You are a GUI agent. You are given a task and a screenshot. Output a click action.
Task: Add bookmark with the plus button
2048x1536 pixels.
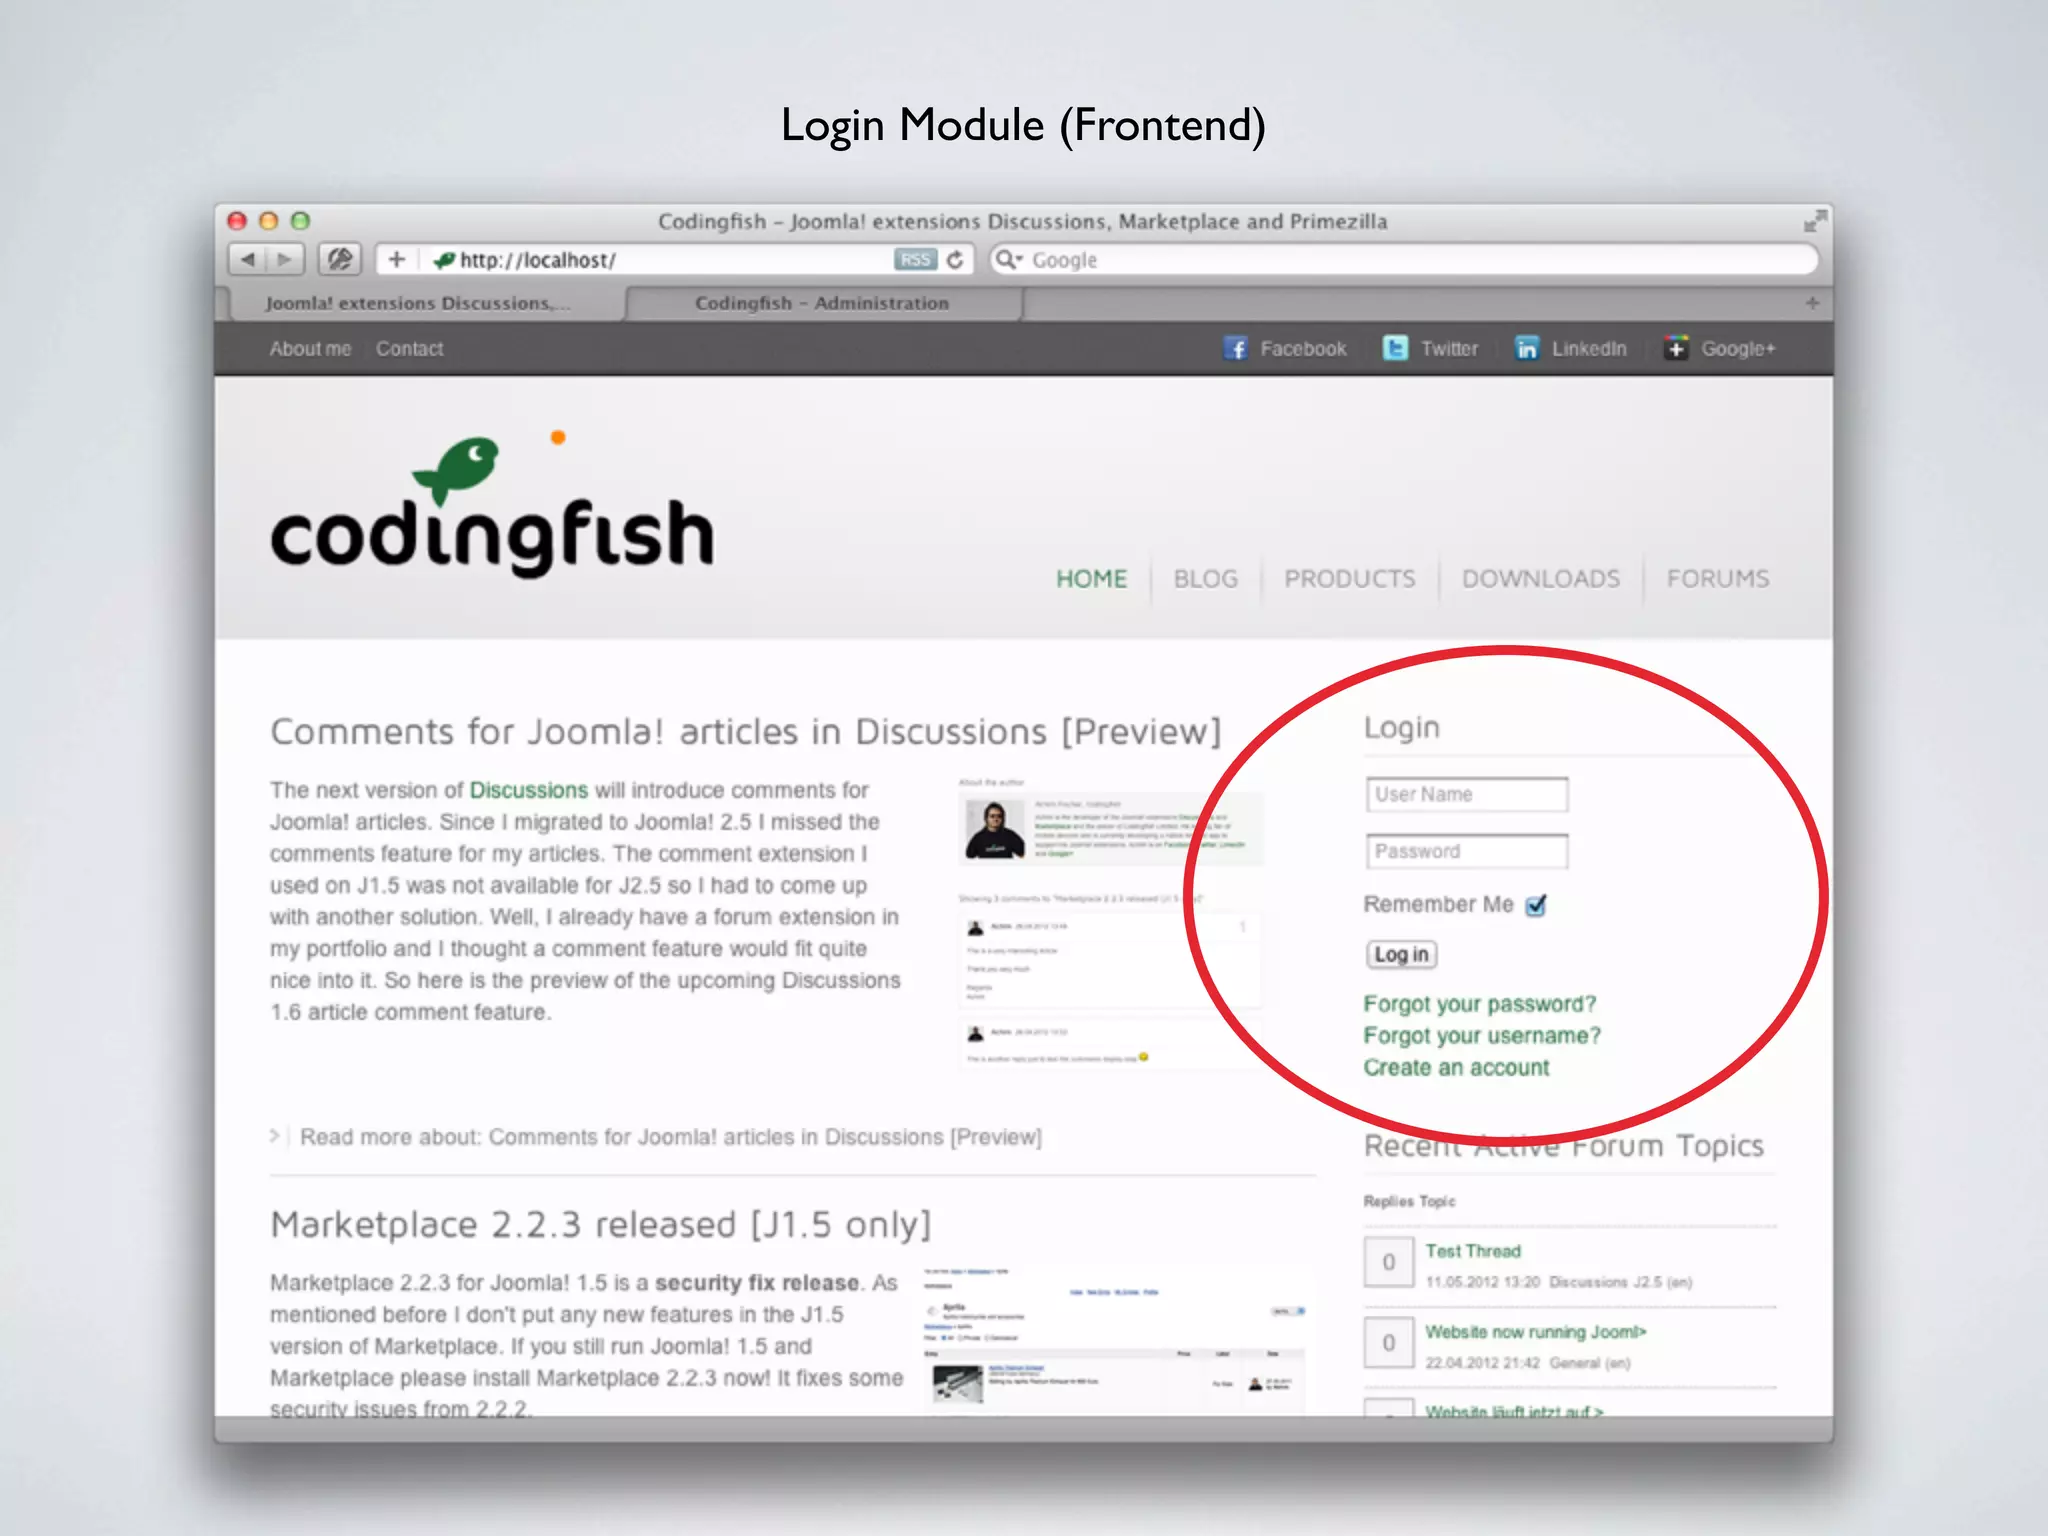(397, 260)
